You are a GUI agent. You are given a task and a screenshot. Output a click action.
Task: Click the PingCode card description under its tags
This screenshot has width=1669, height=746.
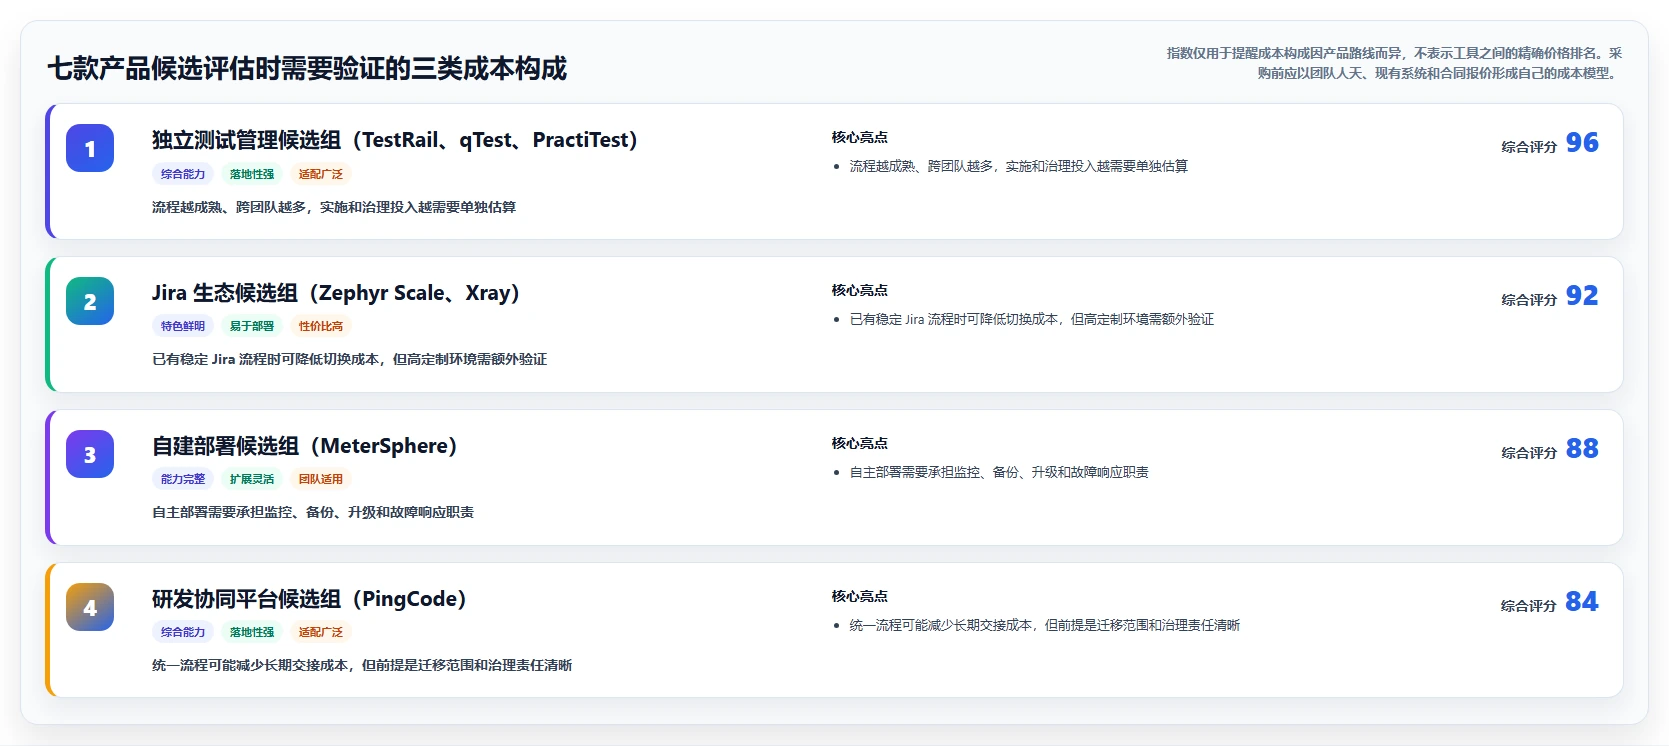pos(362,665)
